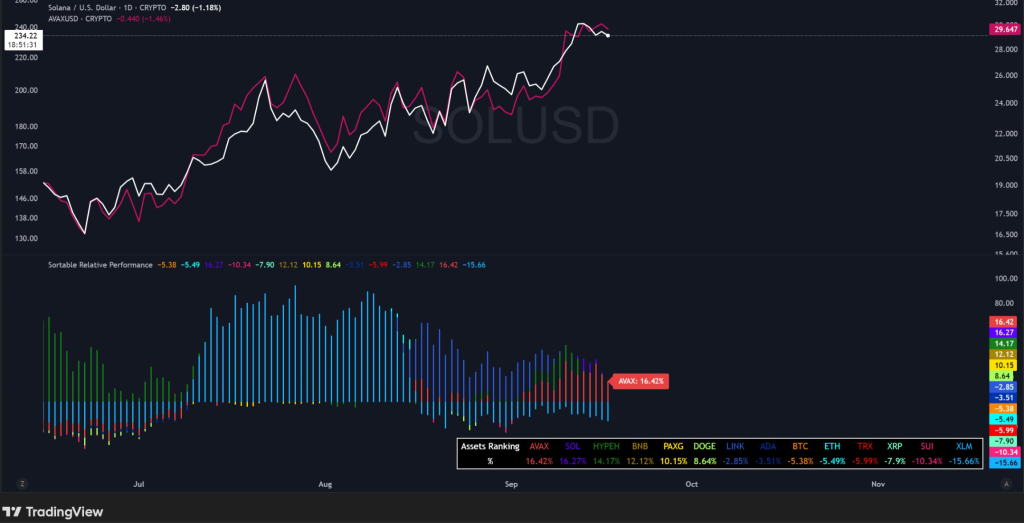
Task: Select the 29.647 AVAX price tag
Action: pyautogui.click(x=1004, y=30)
